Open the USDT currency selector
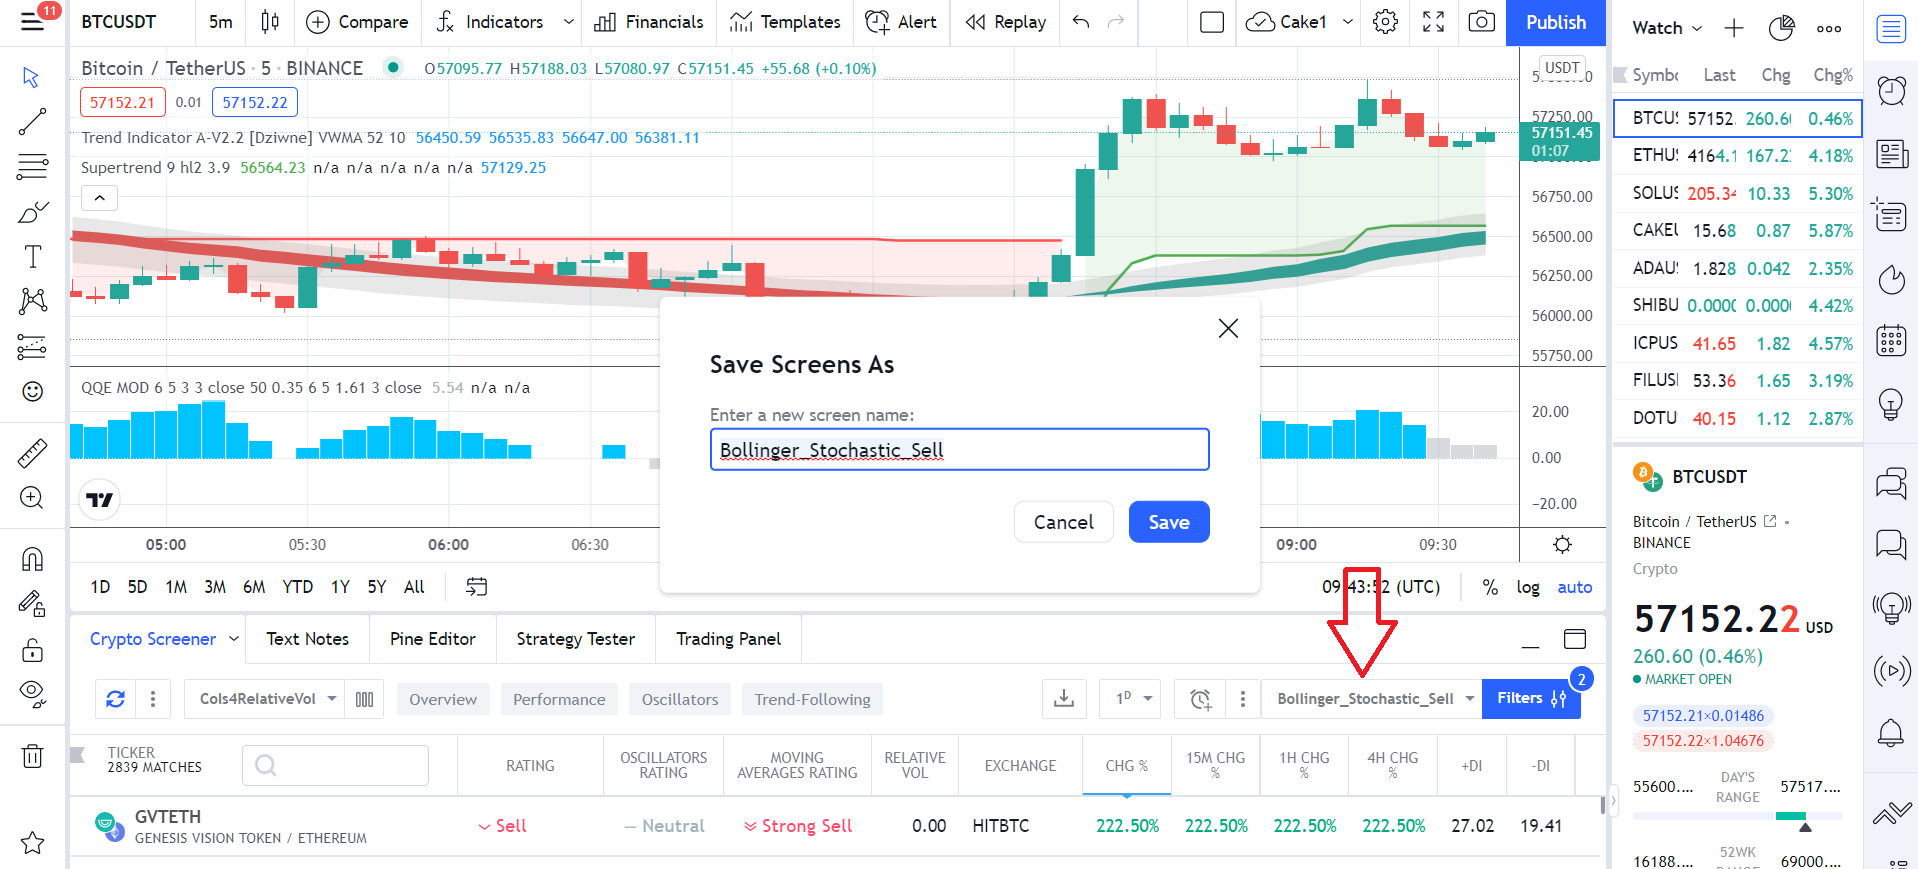Viewport: 1918px width, 869px height. tap(1562, 68)
